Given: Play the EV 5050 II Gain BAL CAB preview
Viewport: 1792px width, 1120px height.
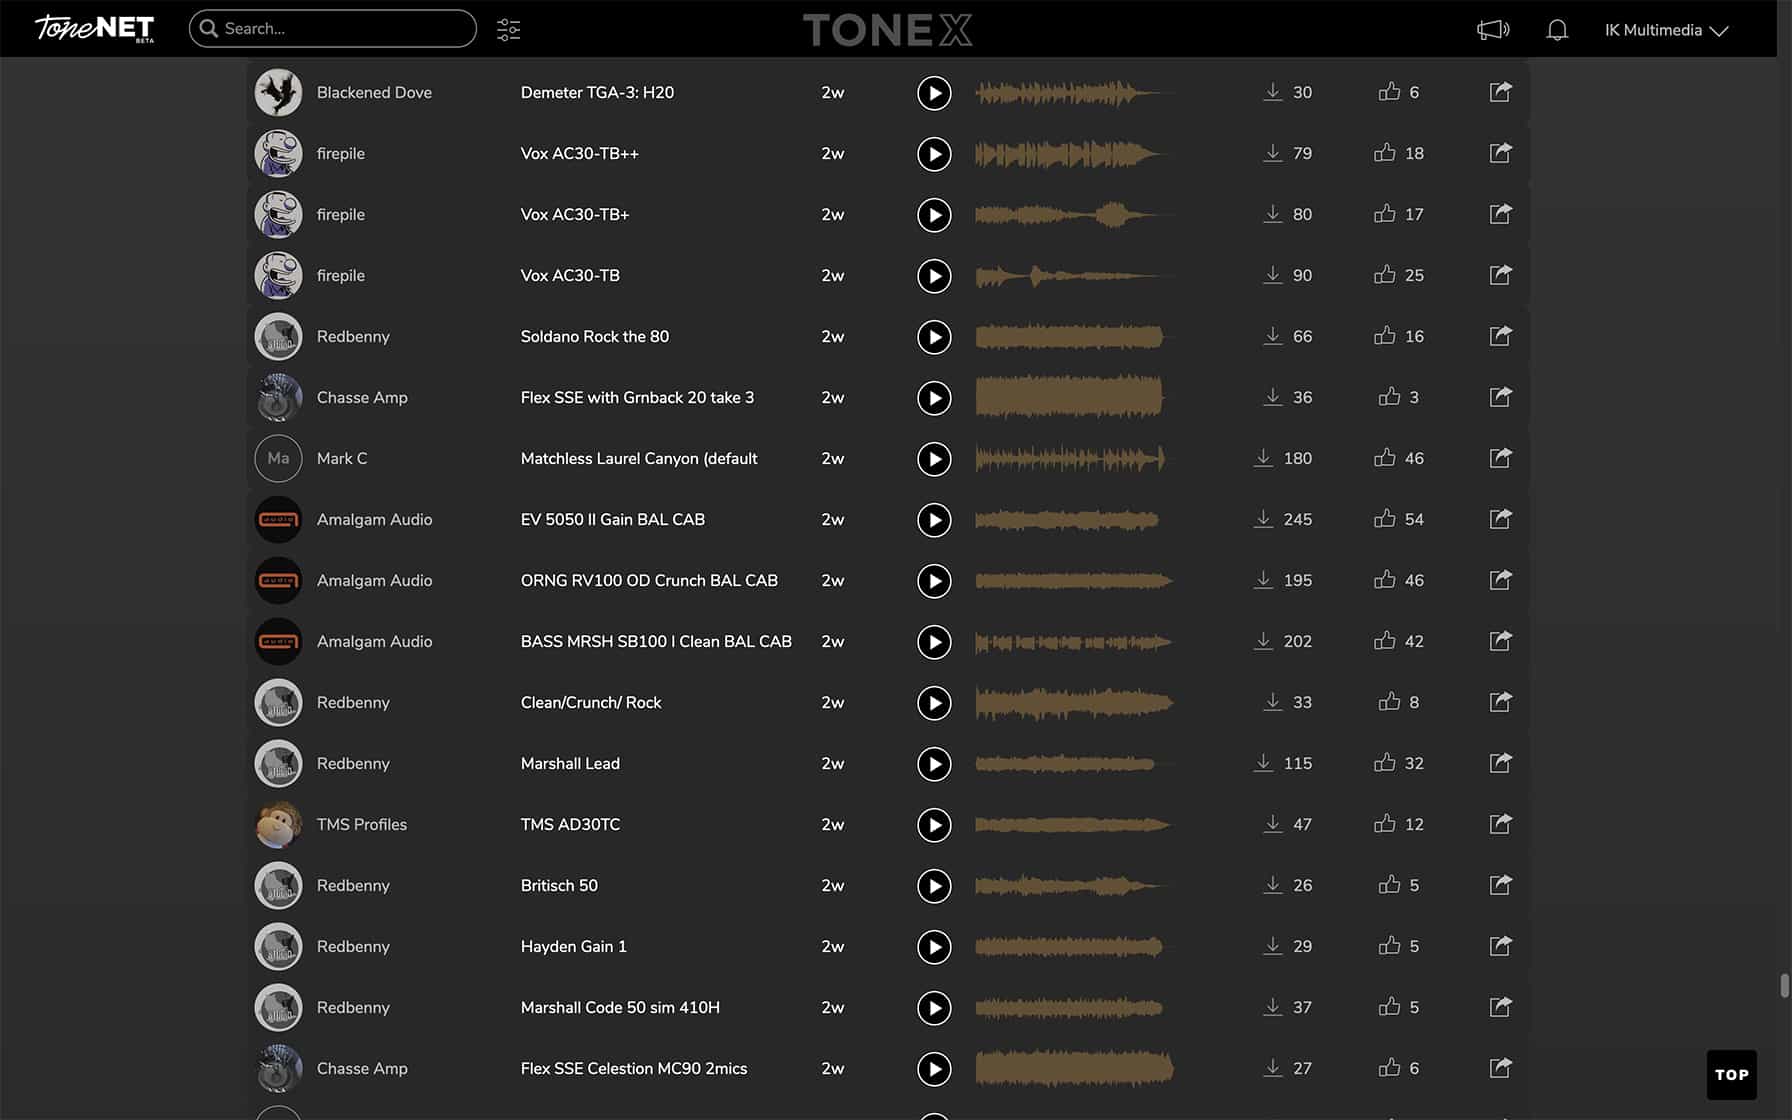Looking at the screenshot, I should click(934, 520).
